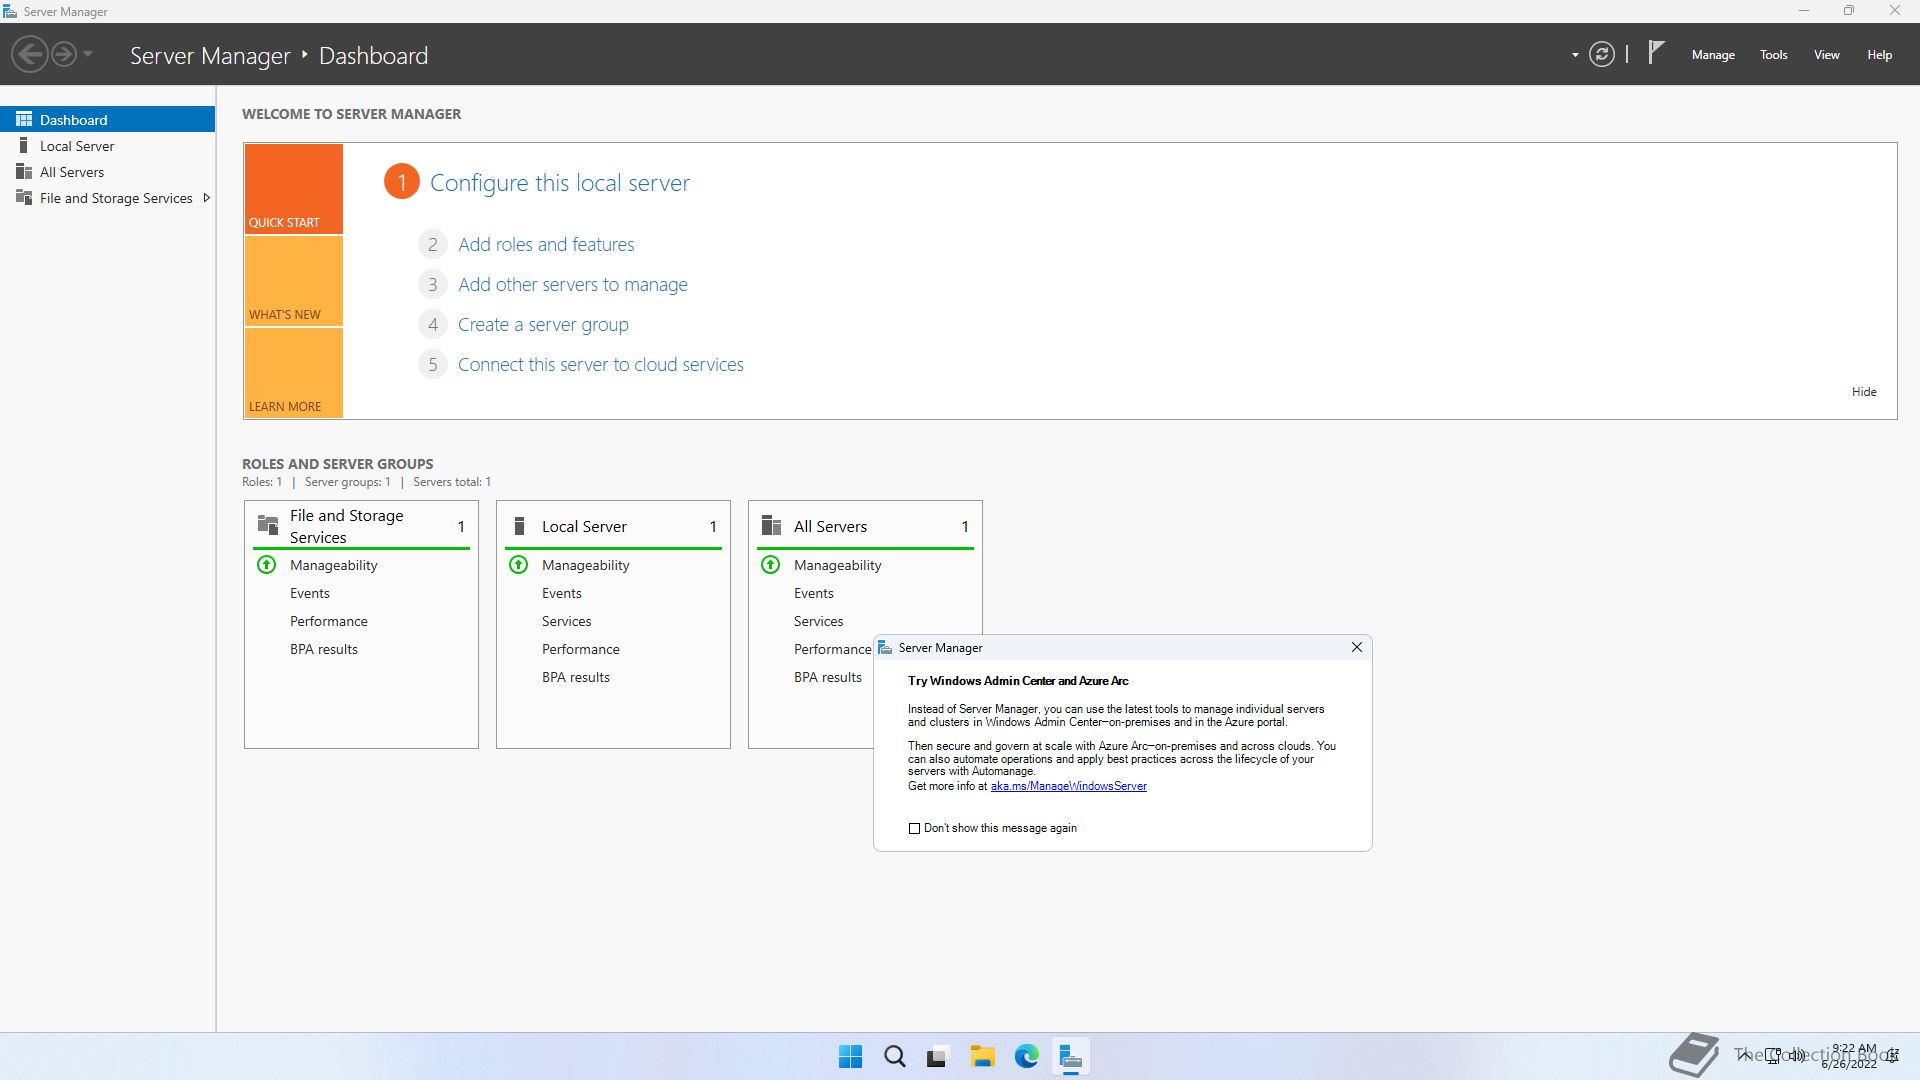This screenshot has width=1920, height=1080.
Task: Expand File and Storage Services arrow
Action: point(207,198)
